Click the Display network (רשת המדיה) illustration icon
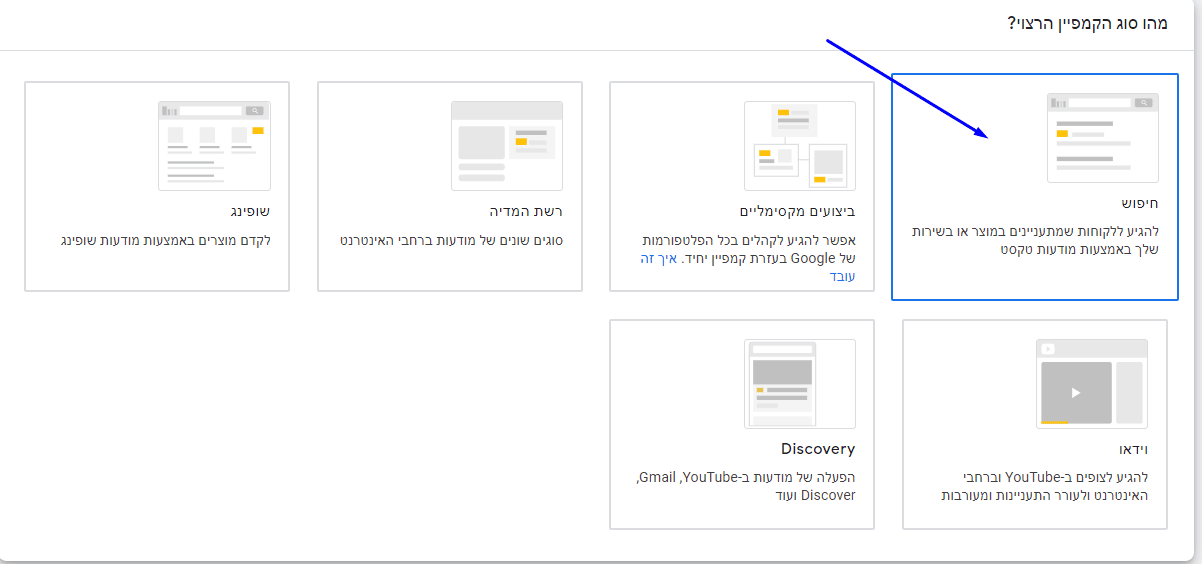This screenshot has height=564, width=1202. pyautogui.click(x=507, y=146)
